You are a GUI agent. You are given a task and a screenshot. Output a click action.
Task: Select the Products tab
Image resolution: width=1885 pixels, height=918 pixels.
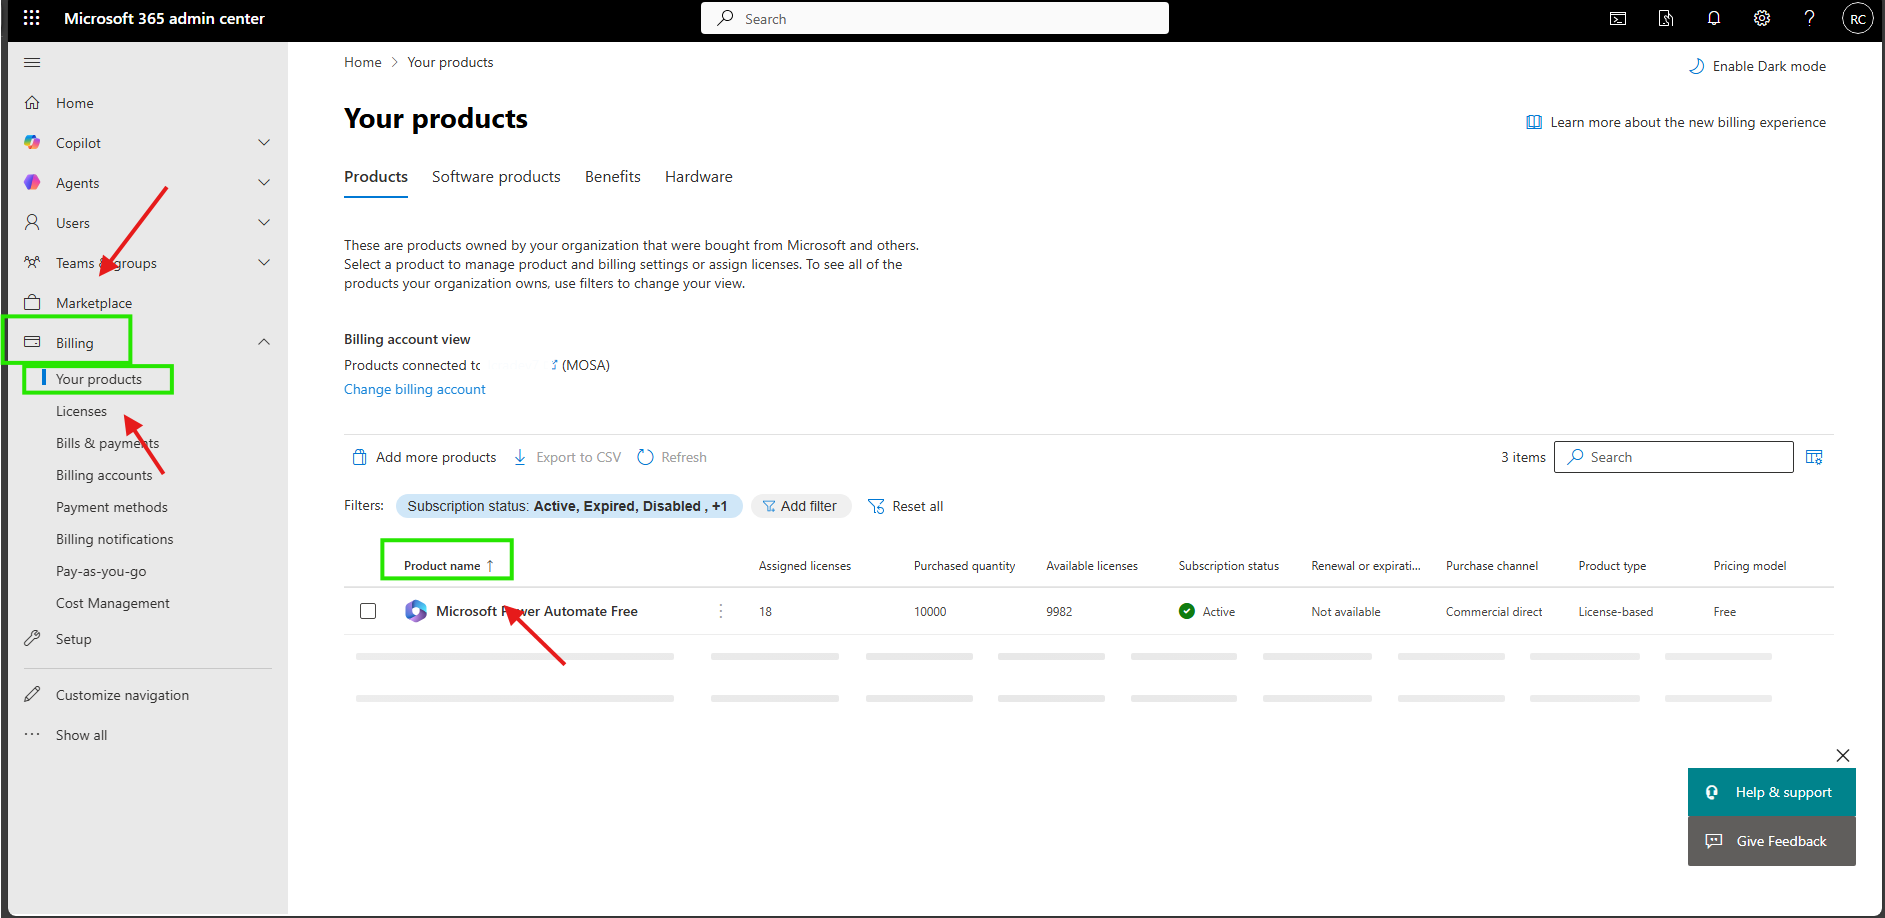pos(376,177)
